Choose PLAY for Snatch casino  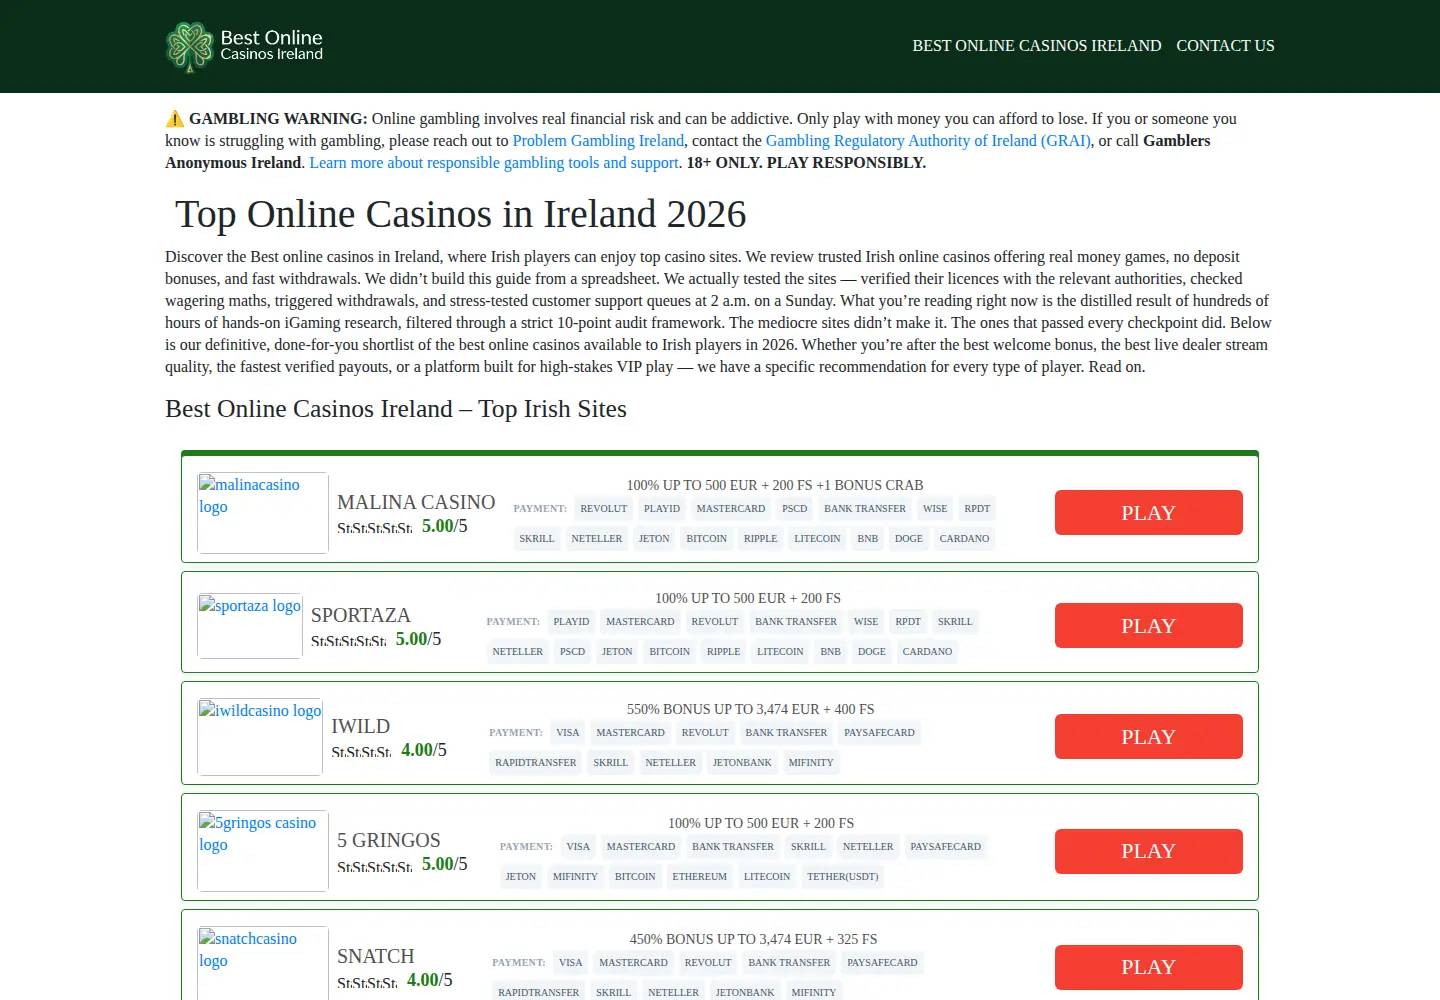[1149, 967]
